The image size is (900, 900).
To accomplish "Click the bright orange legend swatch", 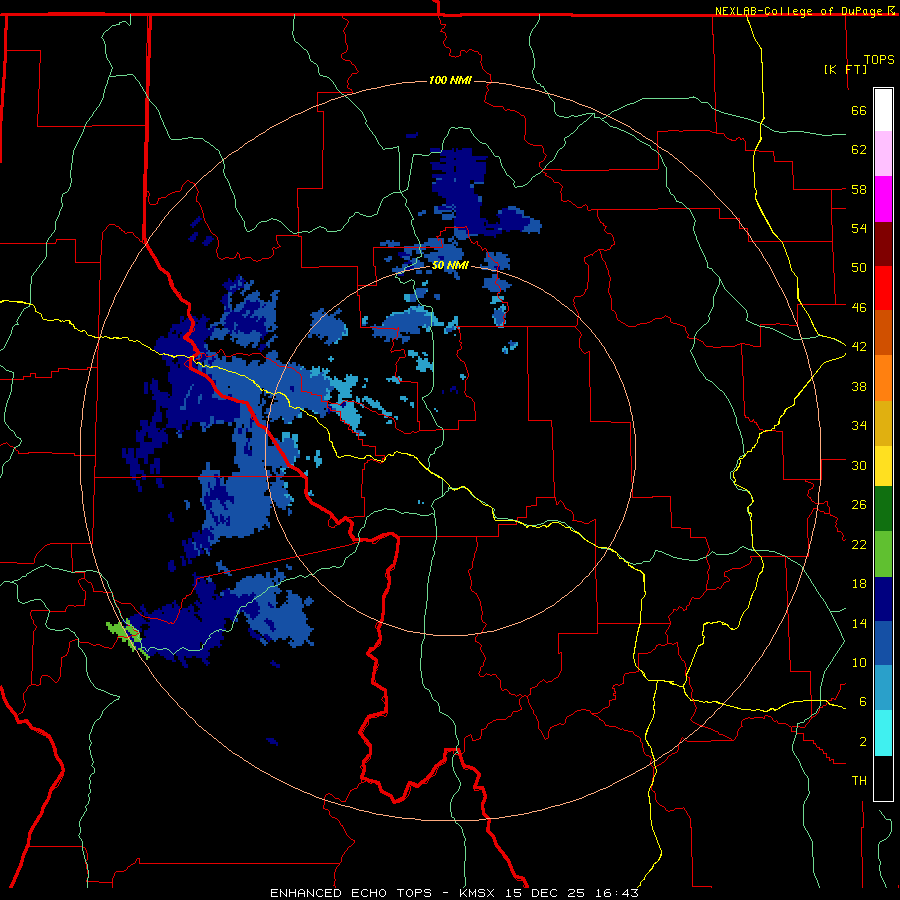I will (883, 378).
